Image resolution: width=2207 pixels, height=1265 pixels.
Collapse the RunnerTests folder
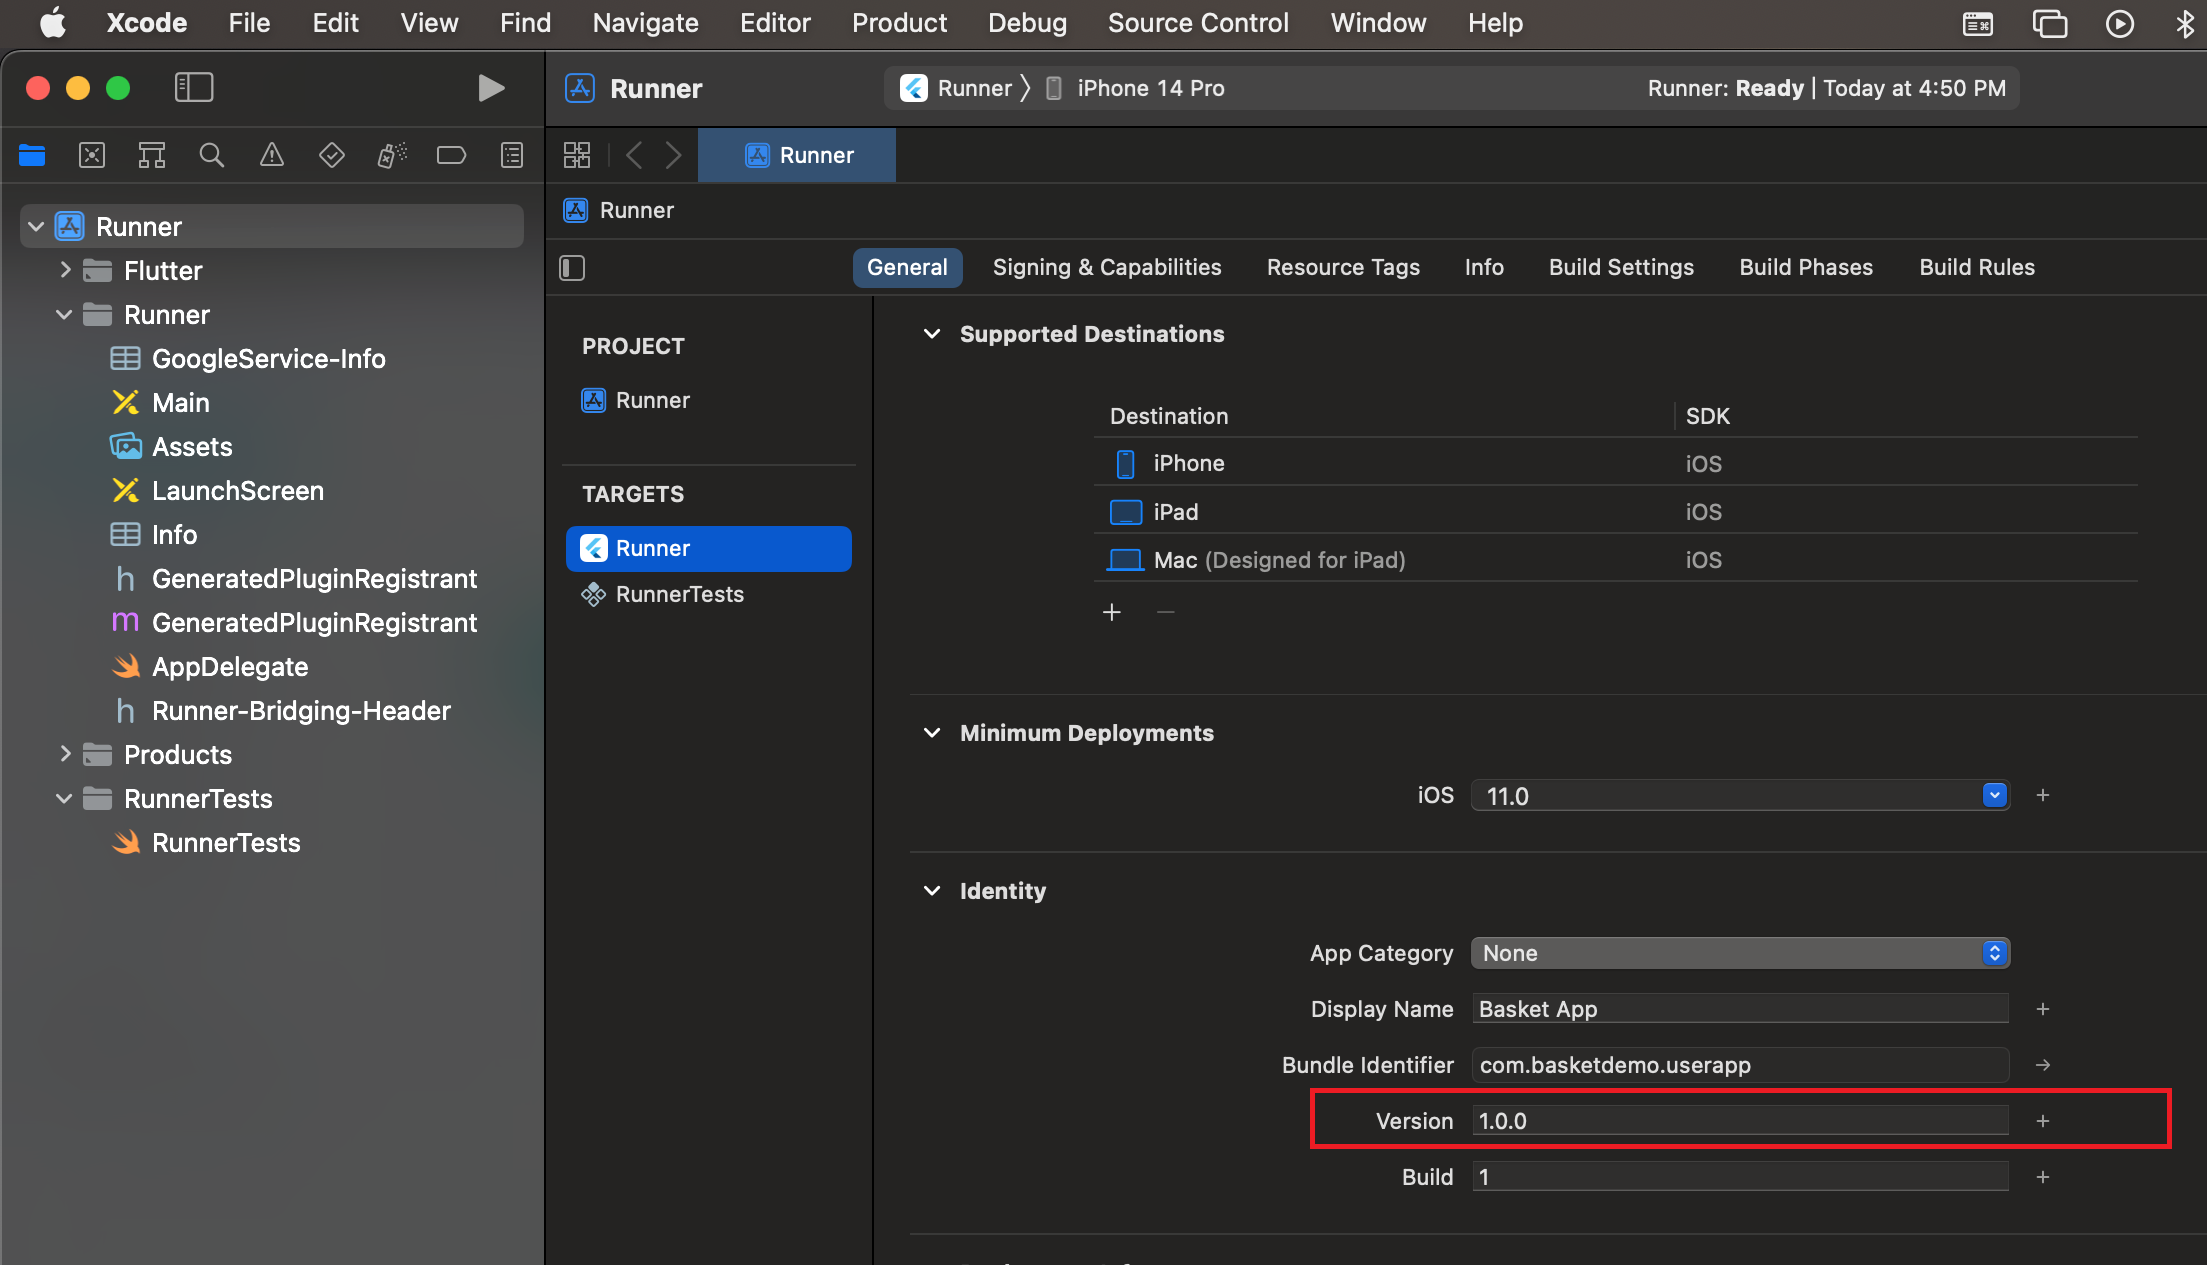(x=64, y=798)
